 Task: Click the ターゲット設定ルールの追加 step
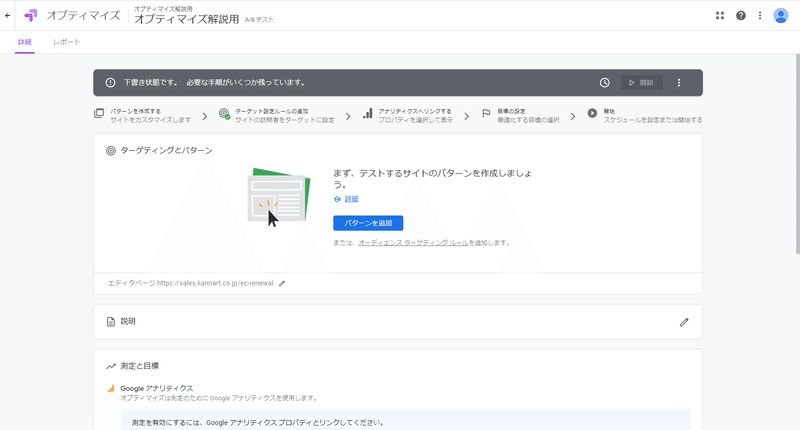pyautogui.click(x=277, y=115)
